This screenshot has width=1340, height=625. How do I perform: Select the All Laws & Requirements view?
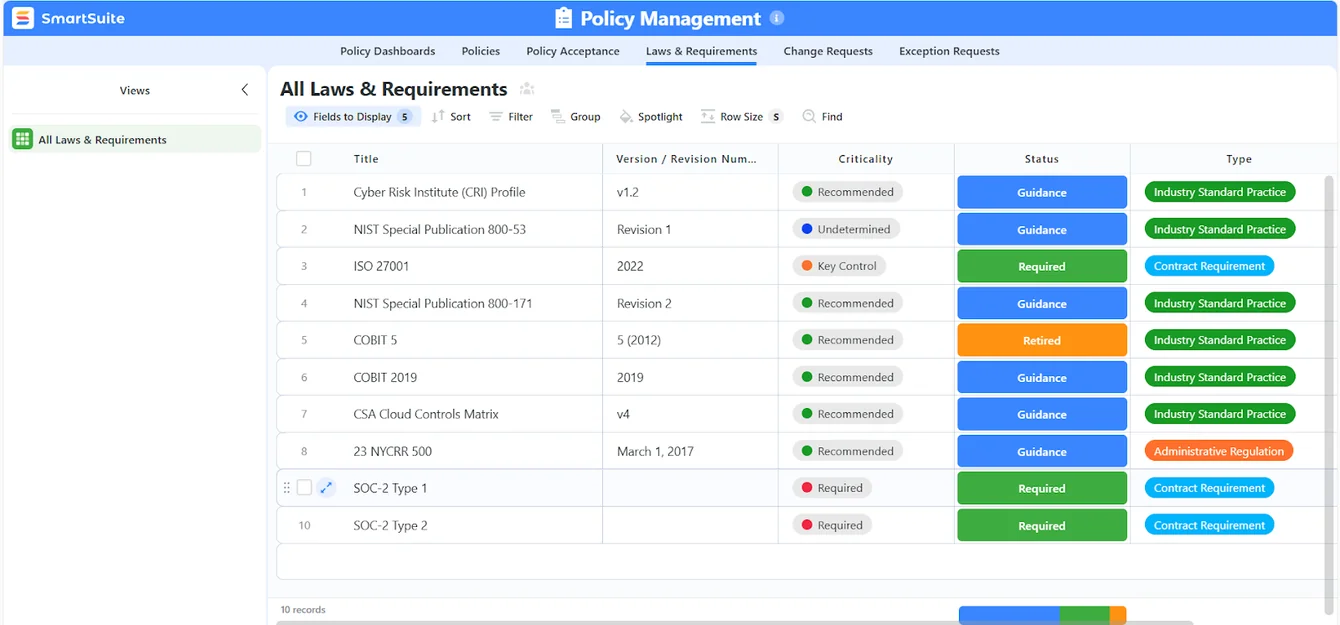tap(135, 140)
